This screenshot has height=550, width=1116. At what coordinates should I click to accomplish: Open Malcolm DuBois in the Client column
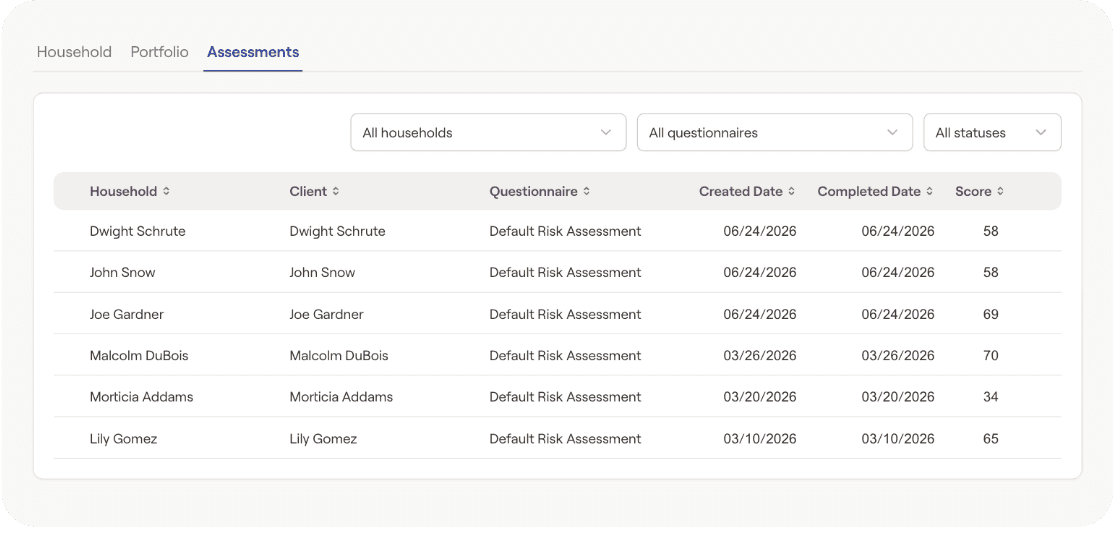(x=339, y=356)
